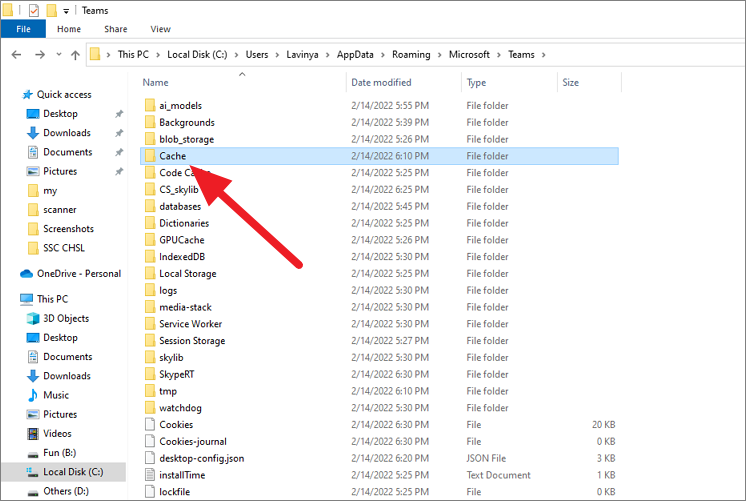Select the Cookies-journal file
This screenshot has width=746, height=501.
(193, 442)
